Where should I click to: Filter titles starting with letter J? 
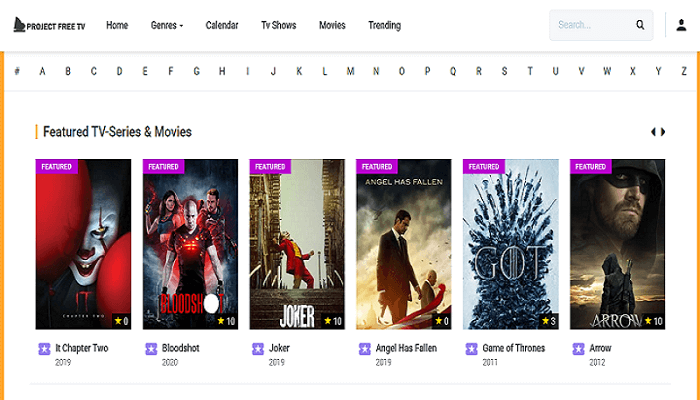273,71
